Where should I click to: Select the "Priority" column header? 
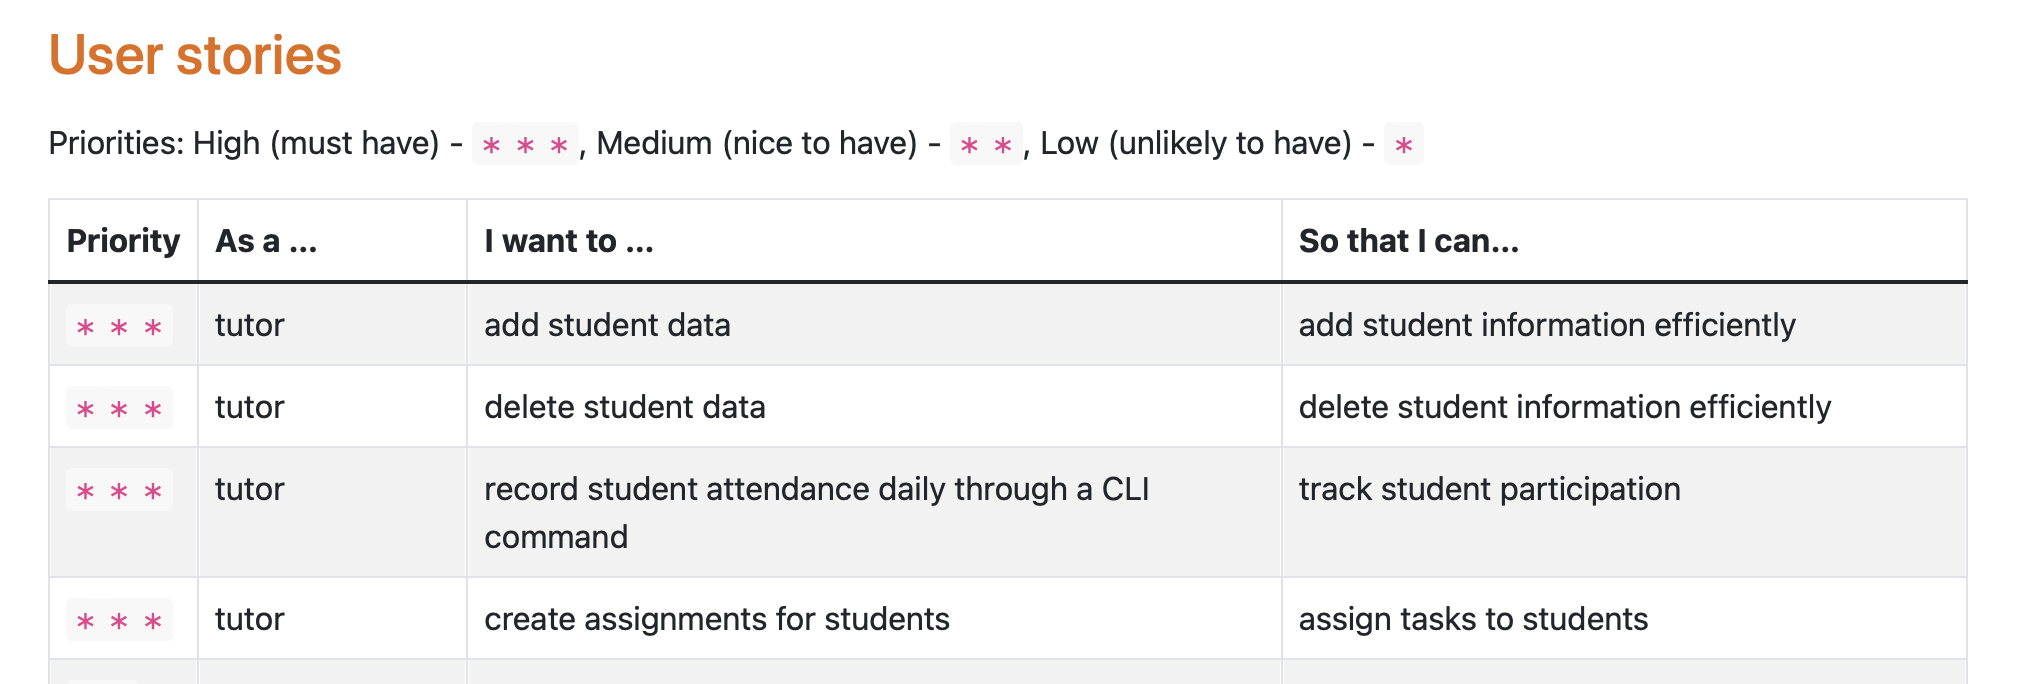pyautogui.click(x=123, y=241)
